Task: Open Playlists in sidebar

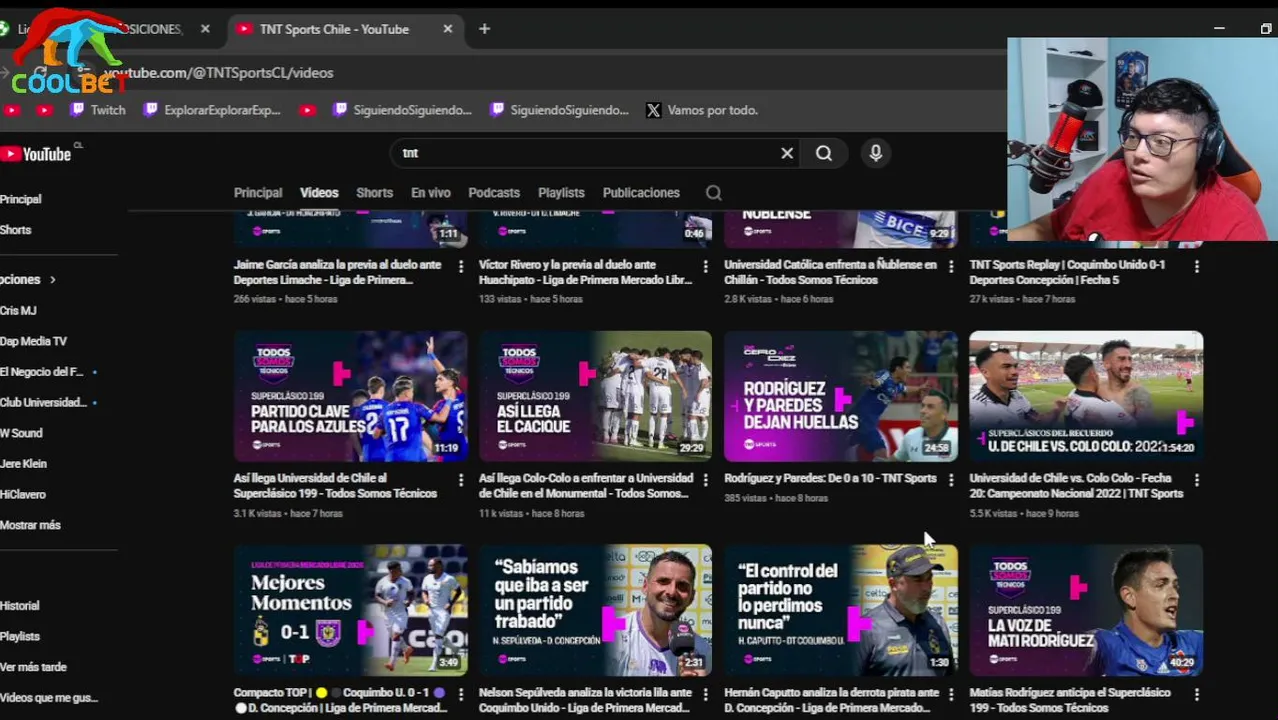Action: [x=20, y=636]
